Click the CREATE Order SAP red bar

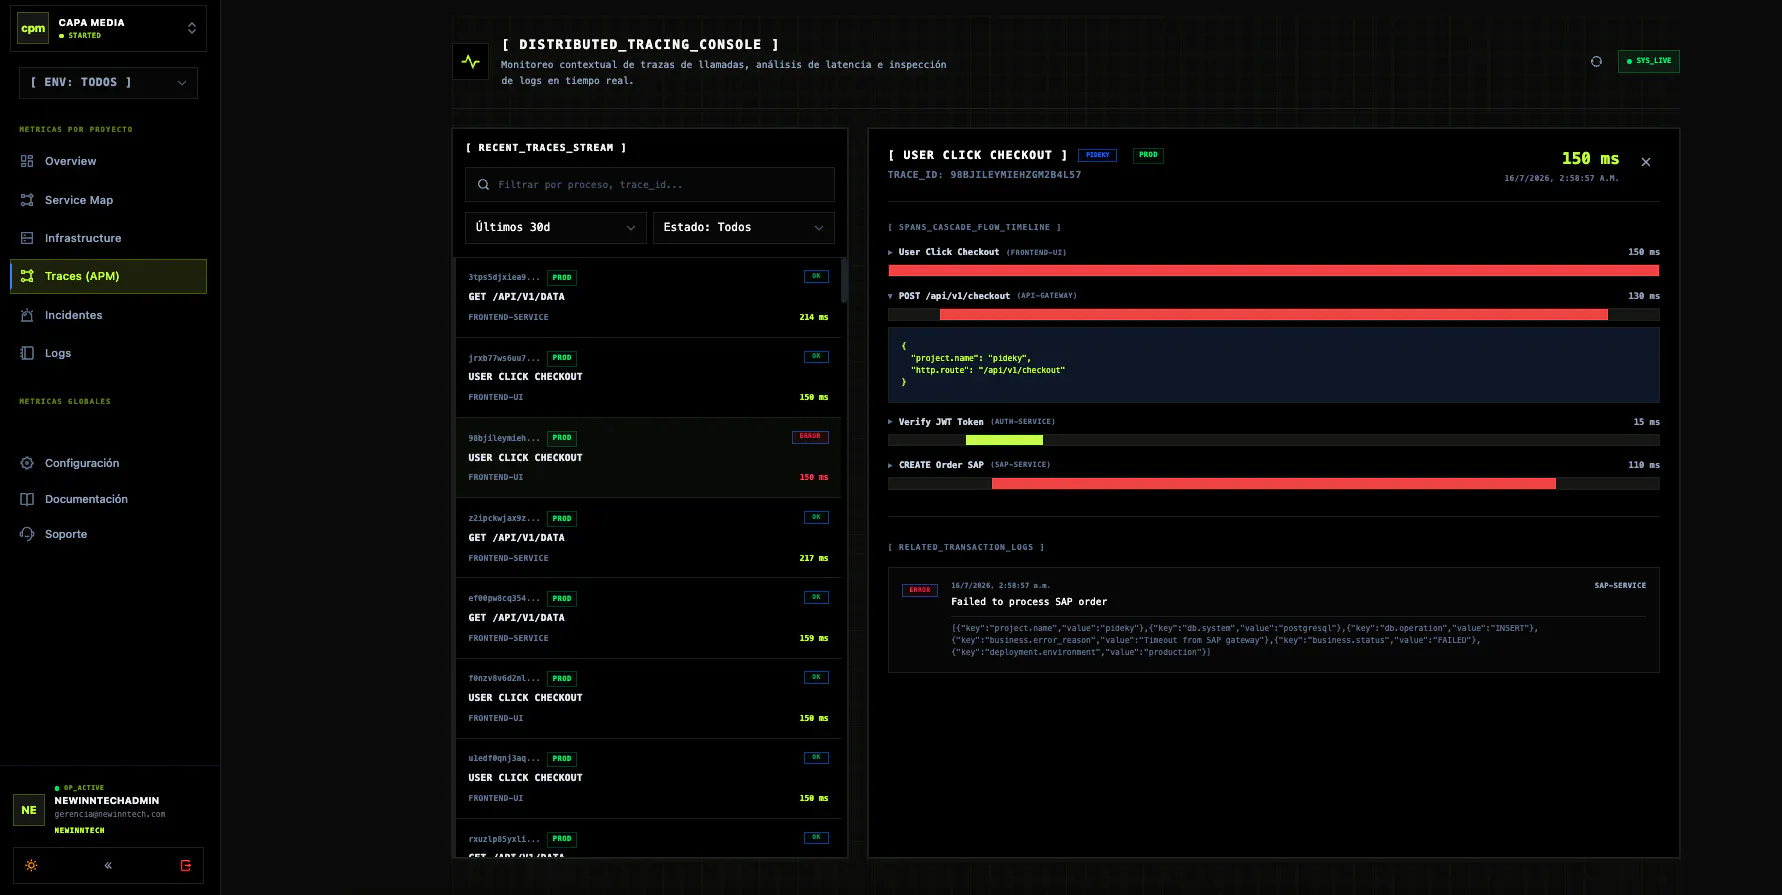(1273, 484)
